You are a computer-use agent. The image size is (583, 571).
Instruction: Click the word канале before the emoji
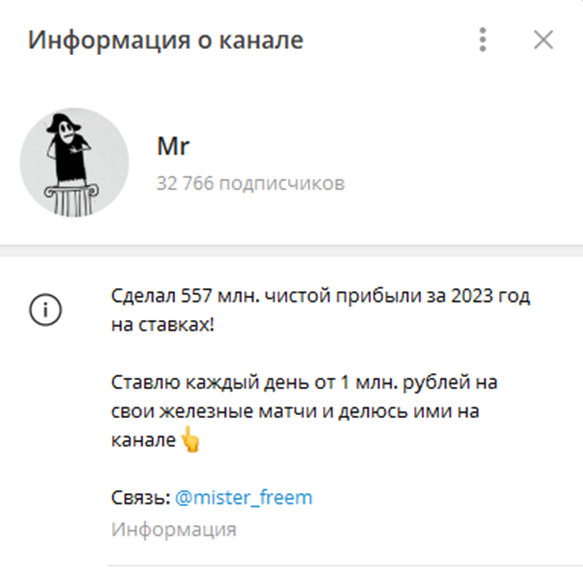(x=144, y=440)
